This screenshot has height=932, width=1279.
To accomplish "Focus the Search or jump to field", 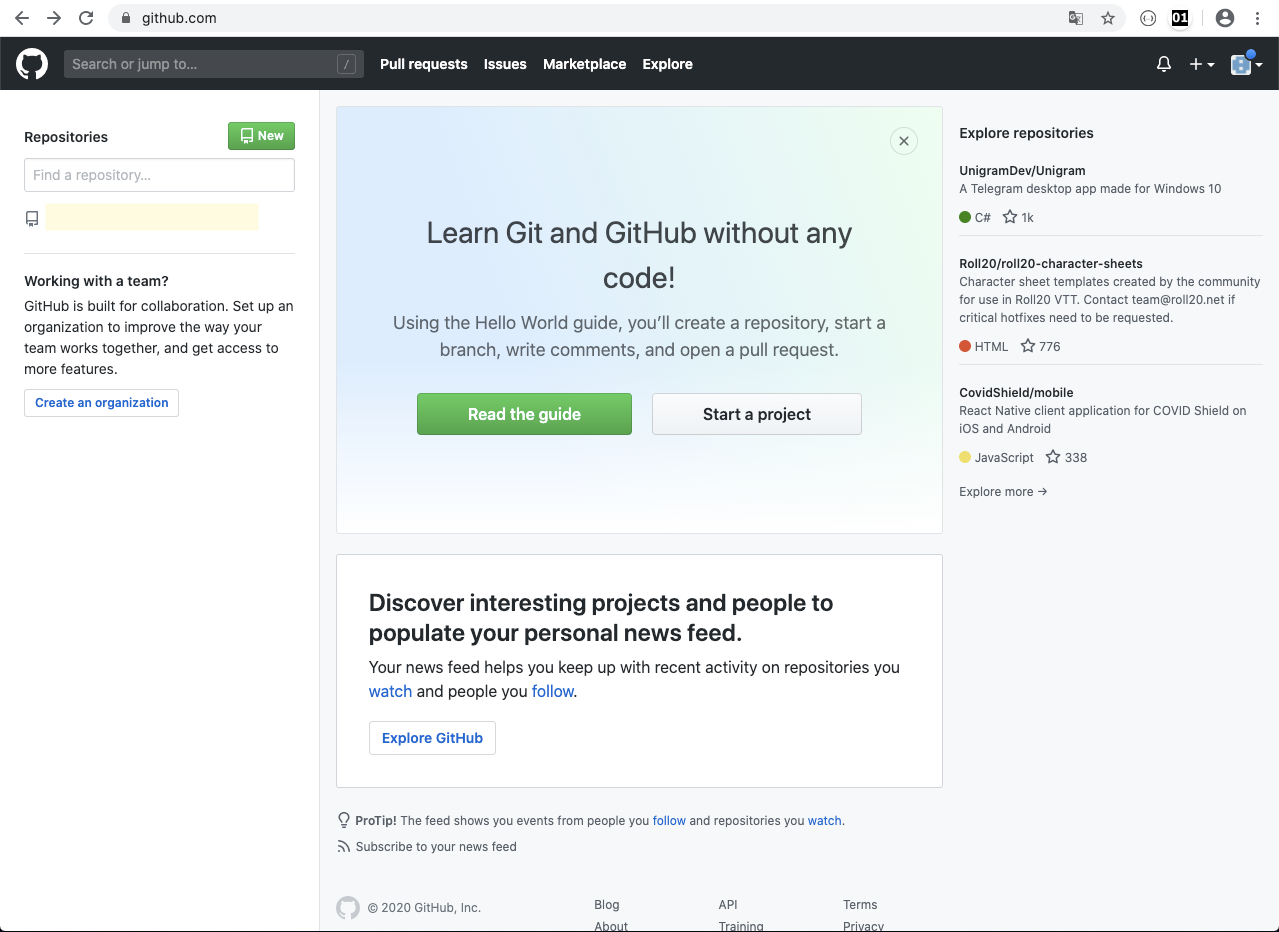I will coord(214,64).
